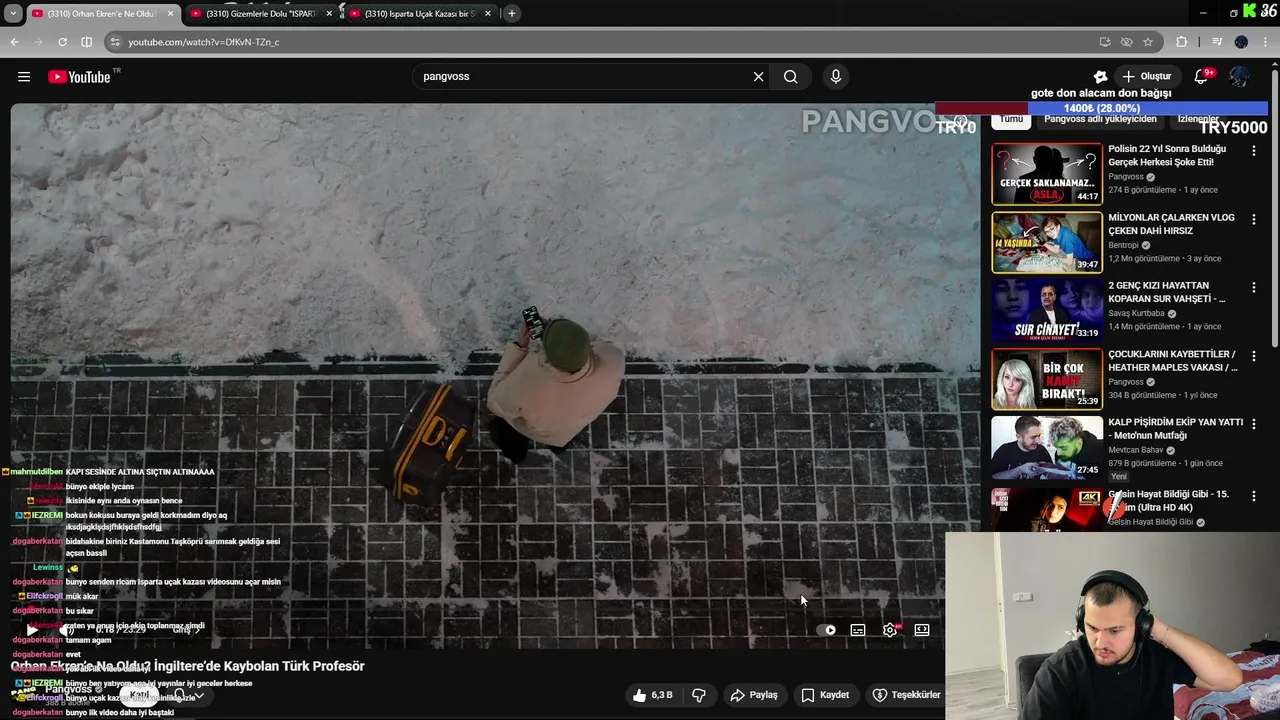Open the Chrome profile avatar
The image size is (1280, 720).
pyautogui.click(x=1241, y=42)
